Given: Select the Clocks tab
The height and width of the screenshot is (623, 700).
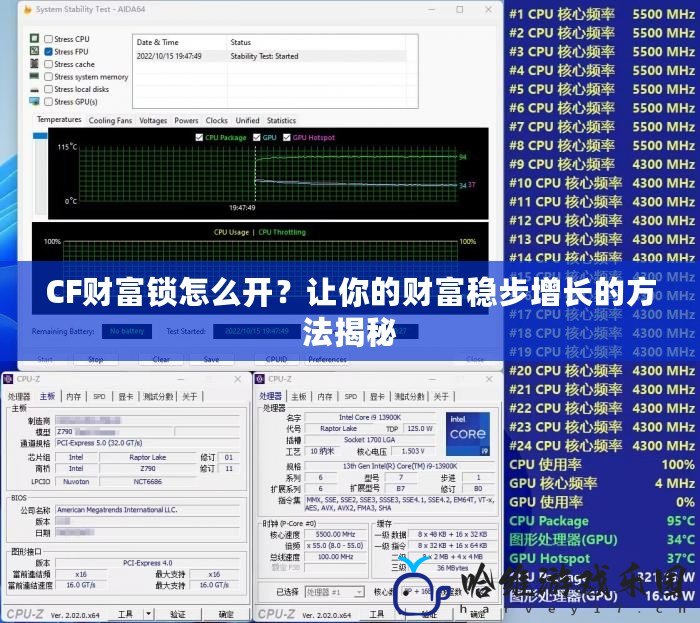Looking at the screenshot, I should coord(217,120).
